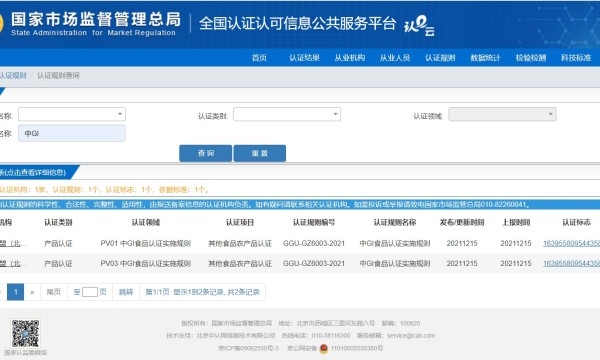Click the 认证规则名称 column header
The height and width of the screenshot is (360, 600).
pyautogui.click(x=395, y=222)
